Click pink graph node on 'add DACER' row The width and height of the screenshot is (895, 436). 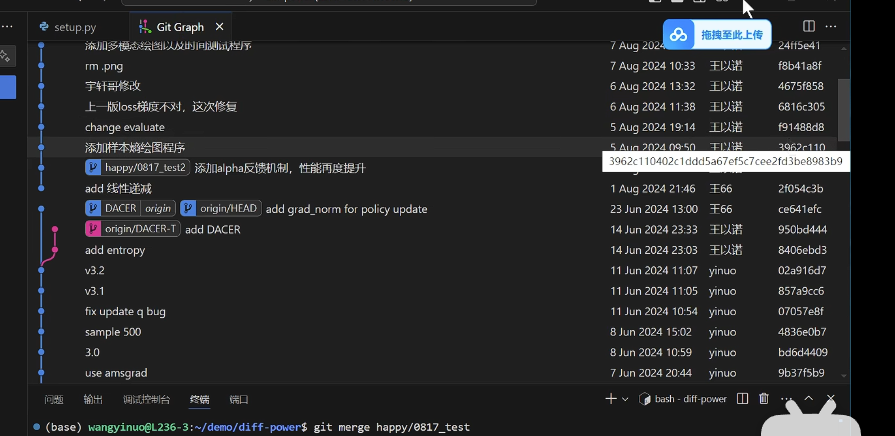(55, 229)
